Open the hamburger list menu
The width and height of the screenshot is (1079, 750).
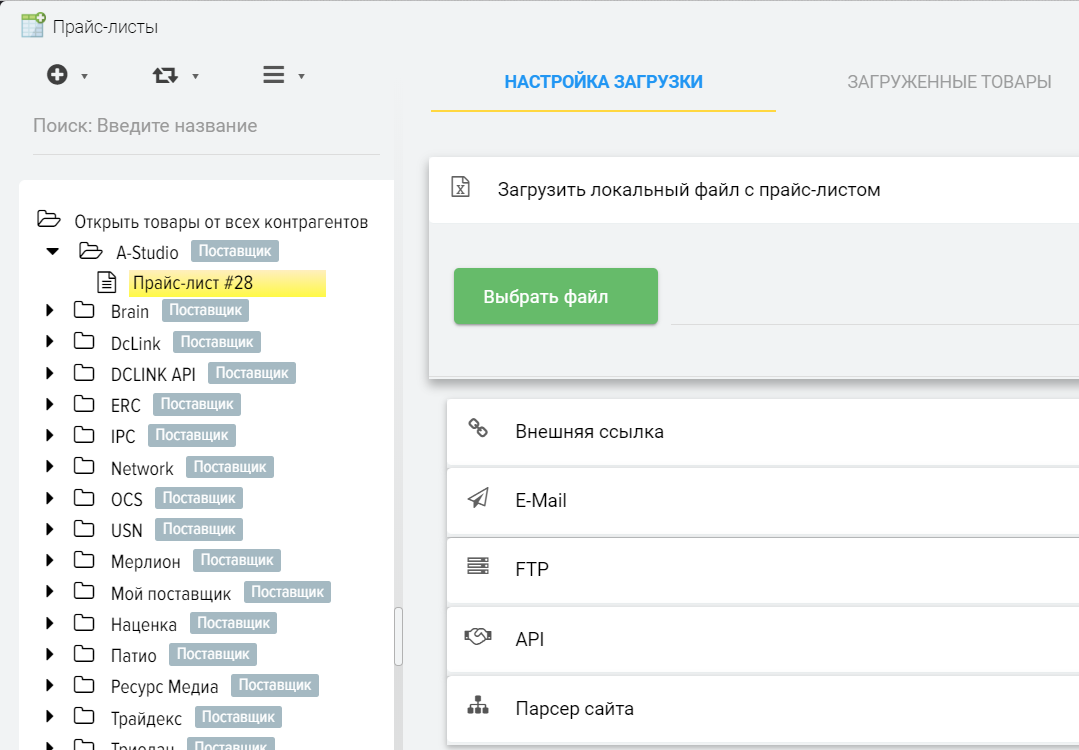coord(274,75)
